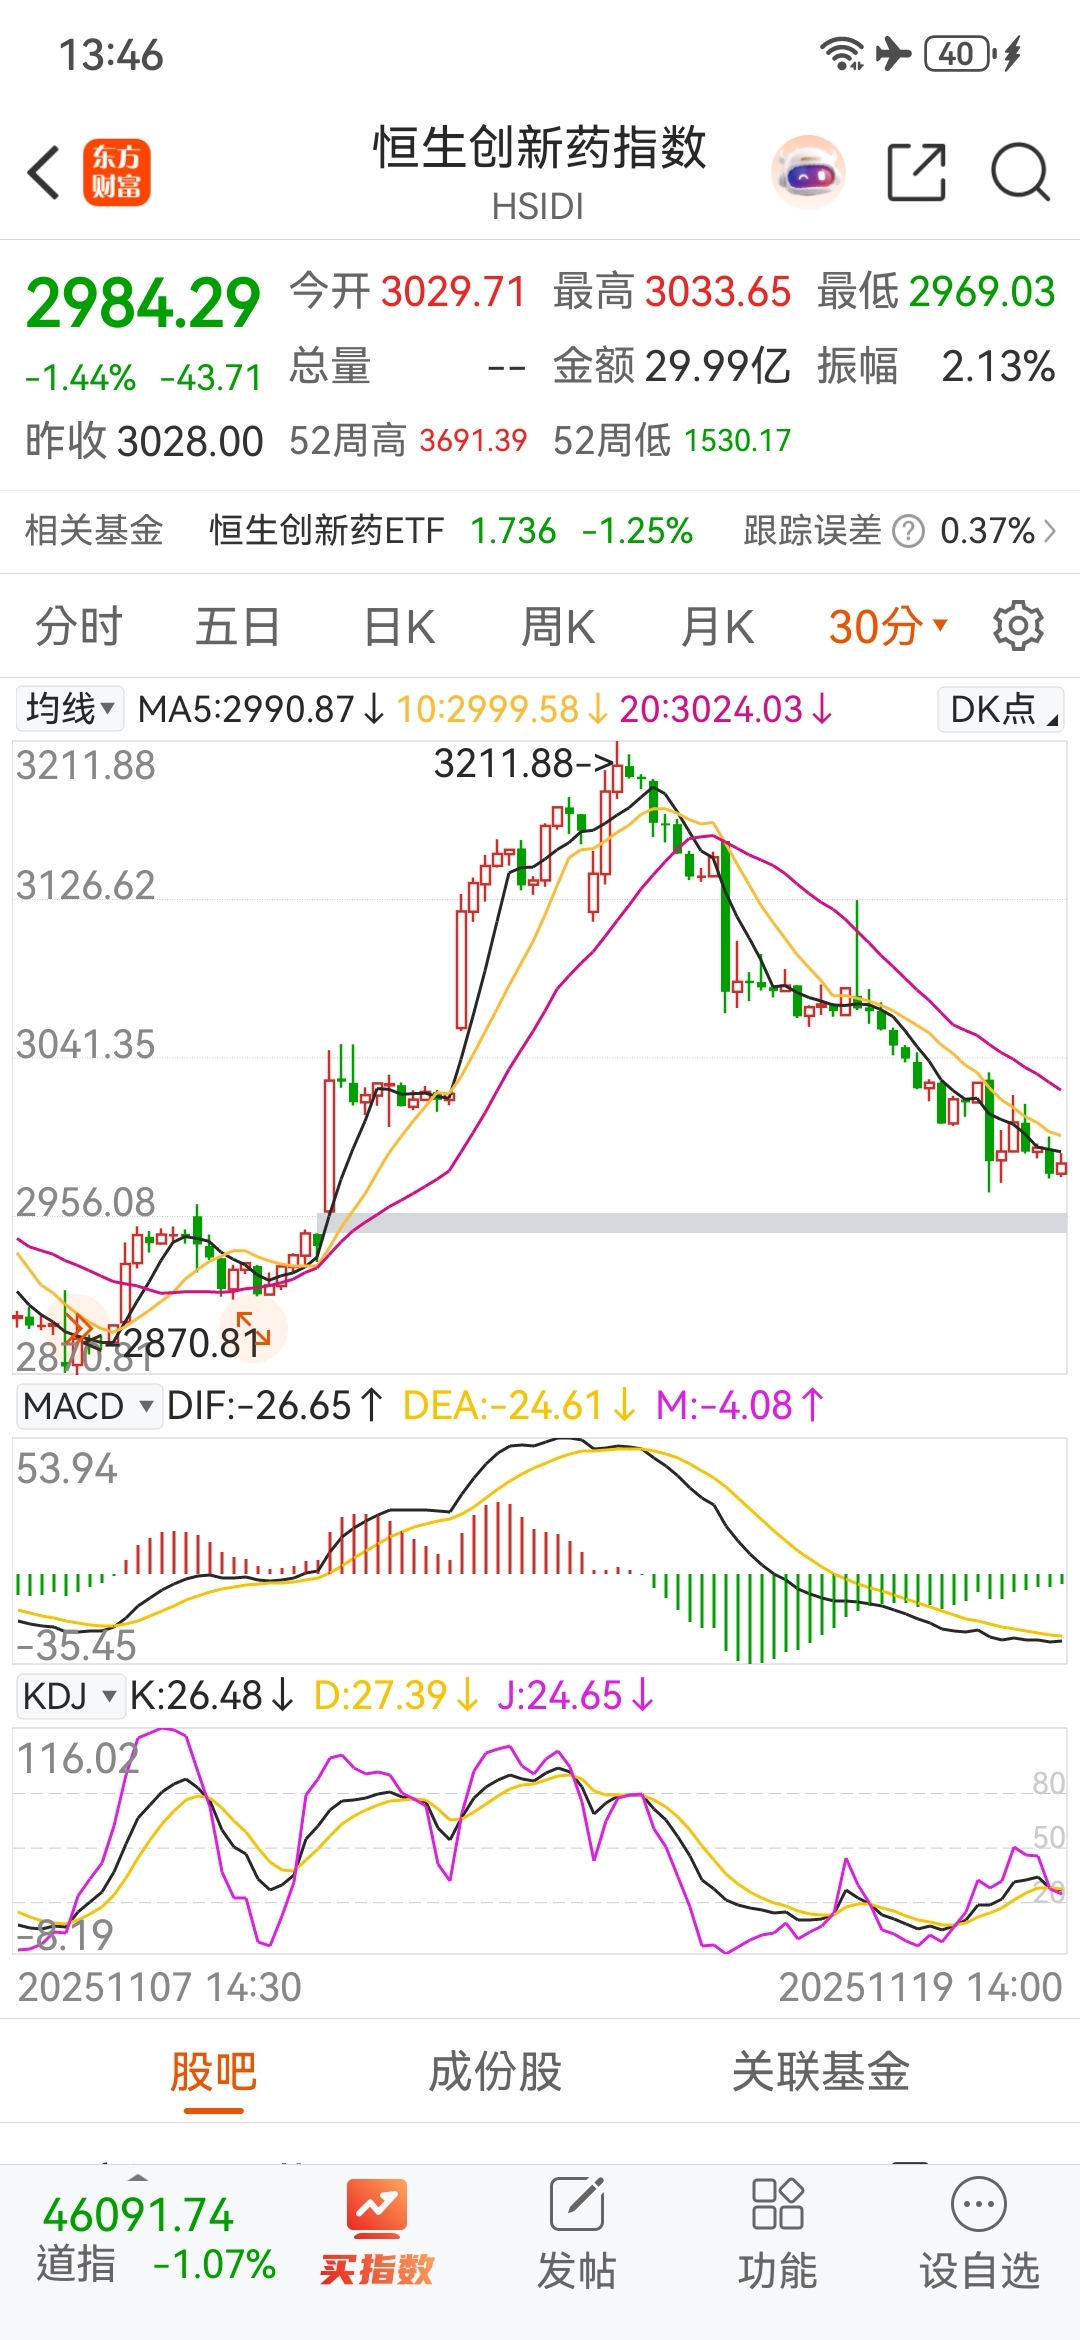The width and height of the screenshot is (1080, 2340).
Task: Tap the MA5:2990.87 readout
Action: pos(260,709)
